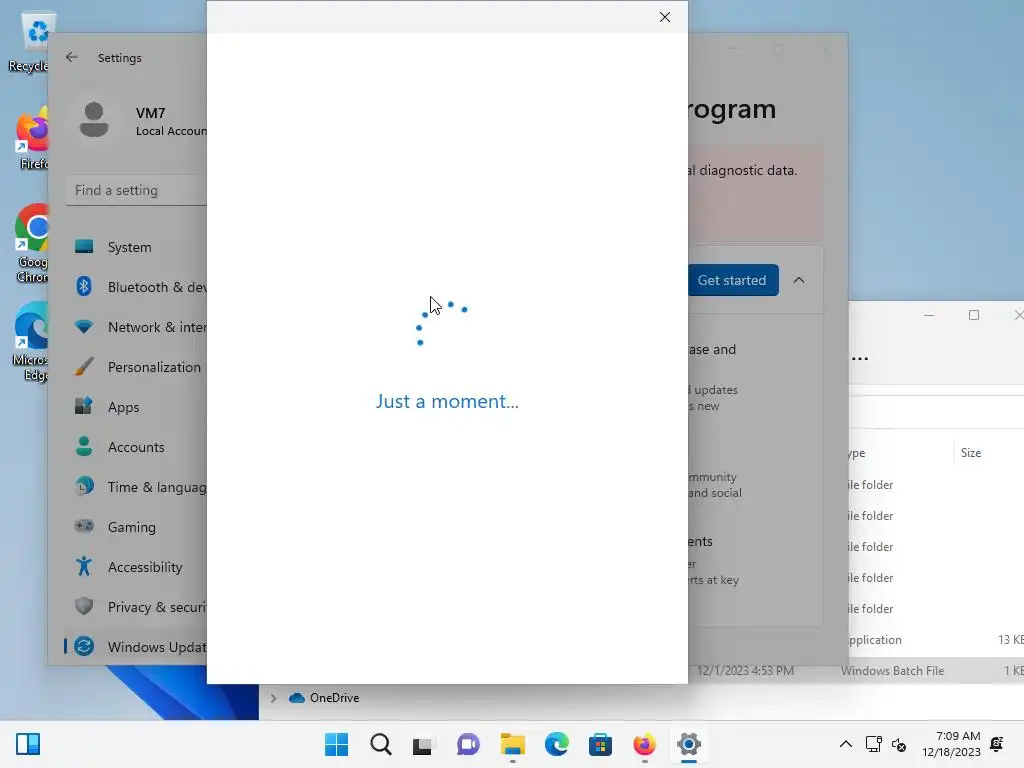Open Bluetooth & devices category
The image size is (1024, 768).
135,287
